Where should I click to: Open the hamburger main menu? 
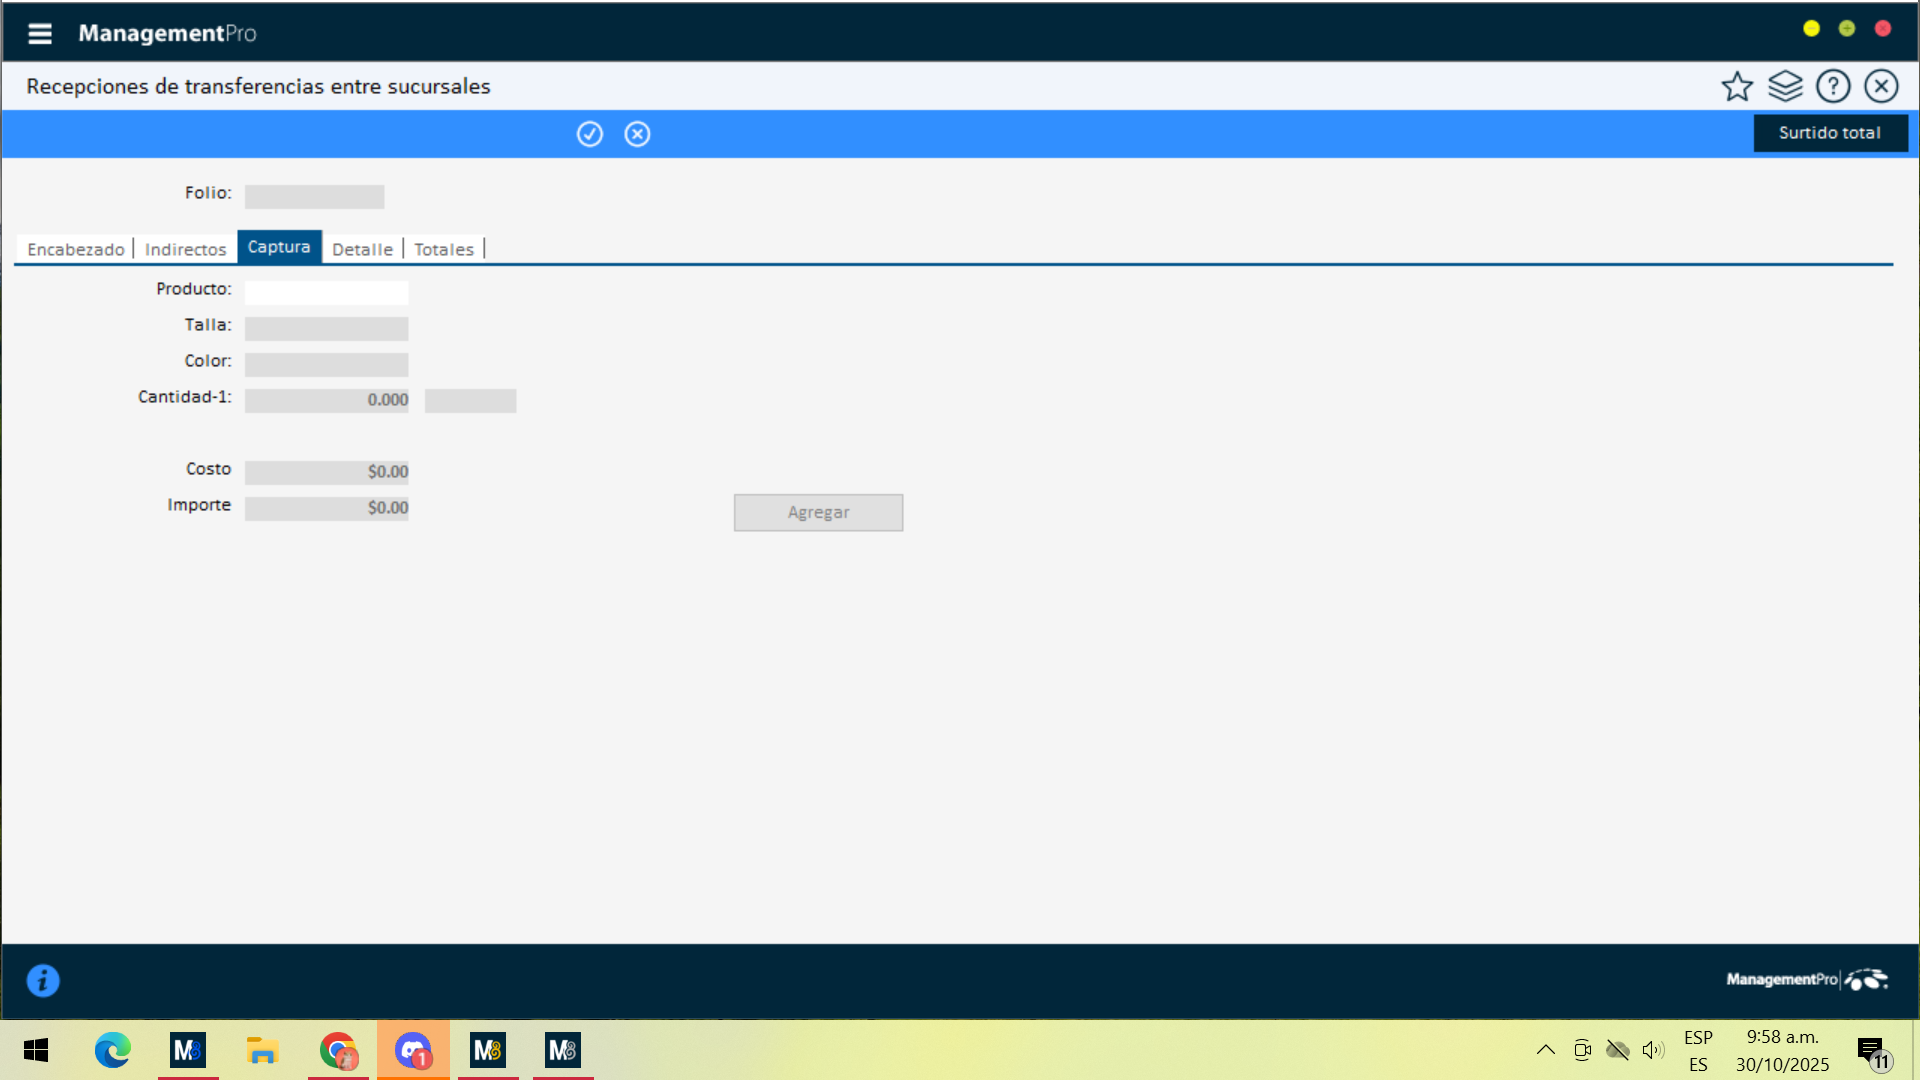pos(39,34)
